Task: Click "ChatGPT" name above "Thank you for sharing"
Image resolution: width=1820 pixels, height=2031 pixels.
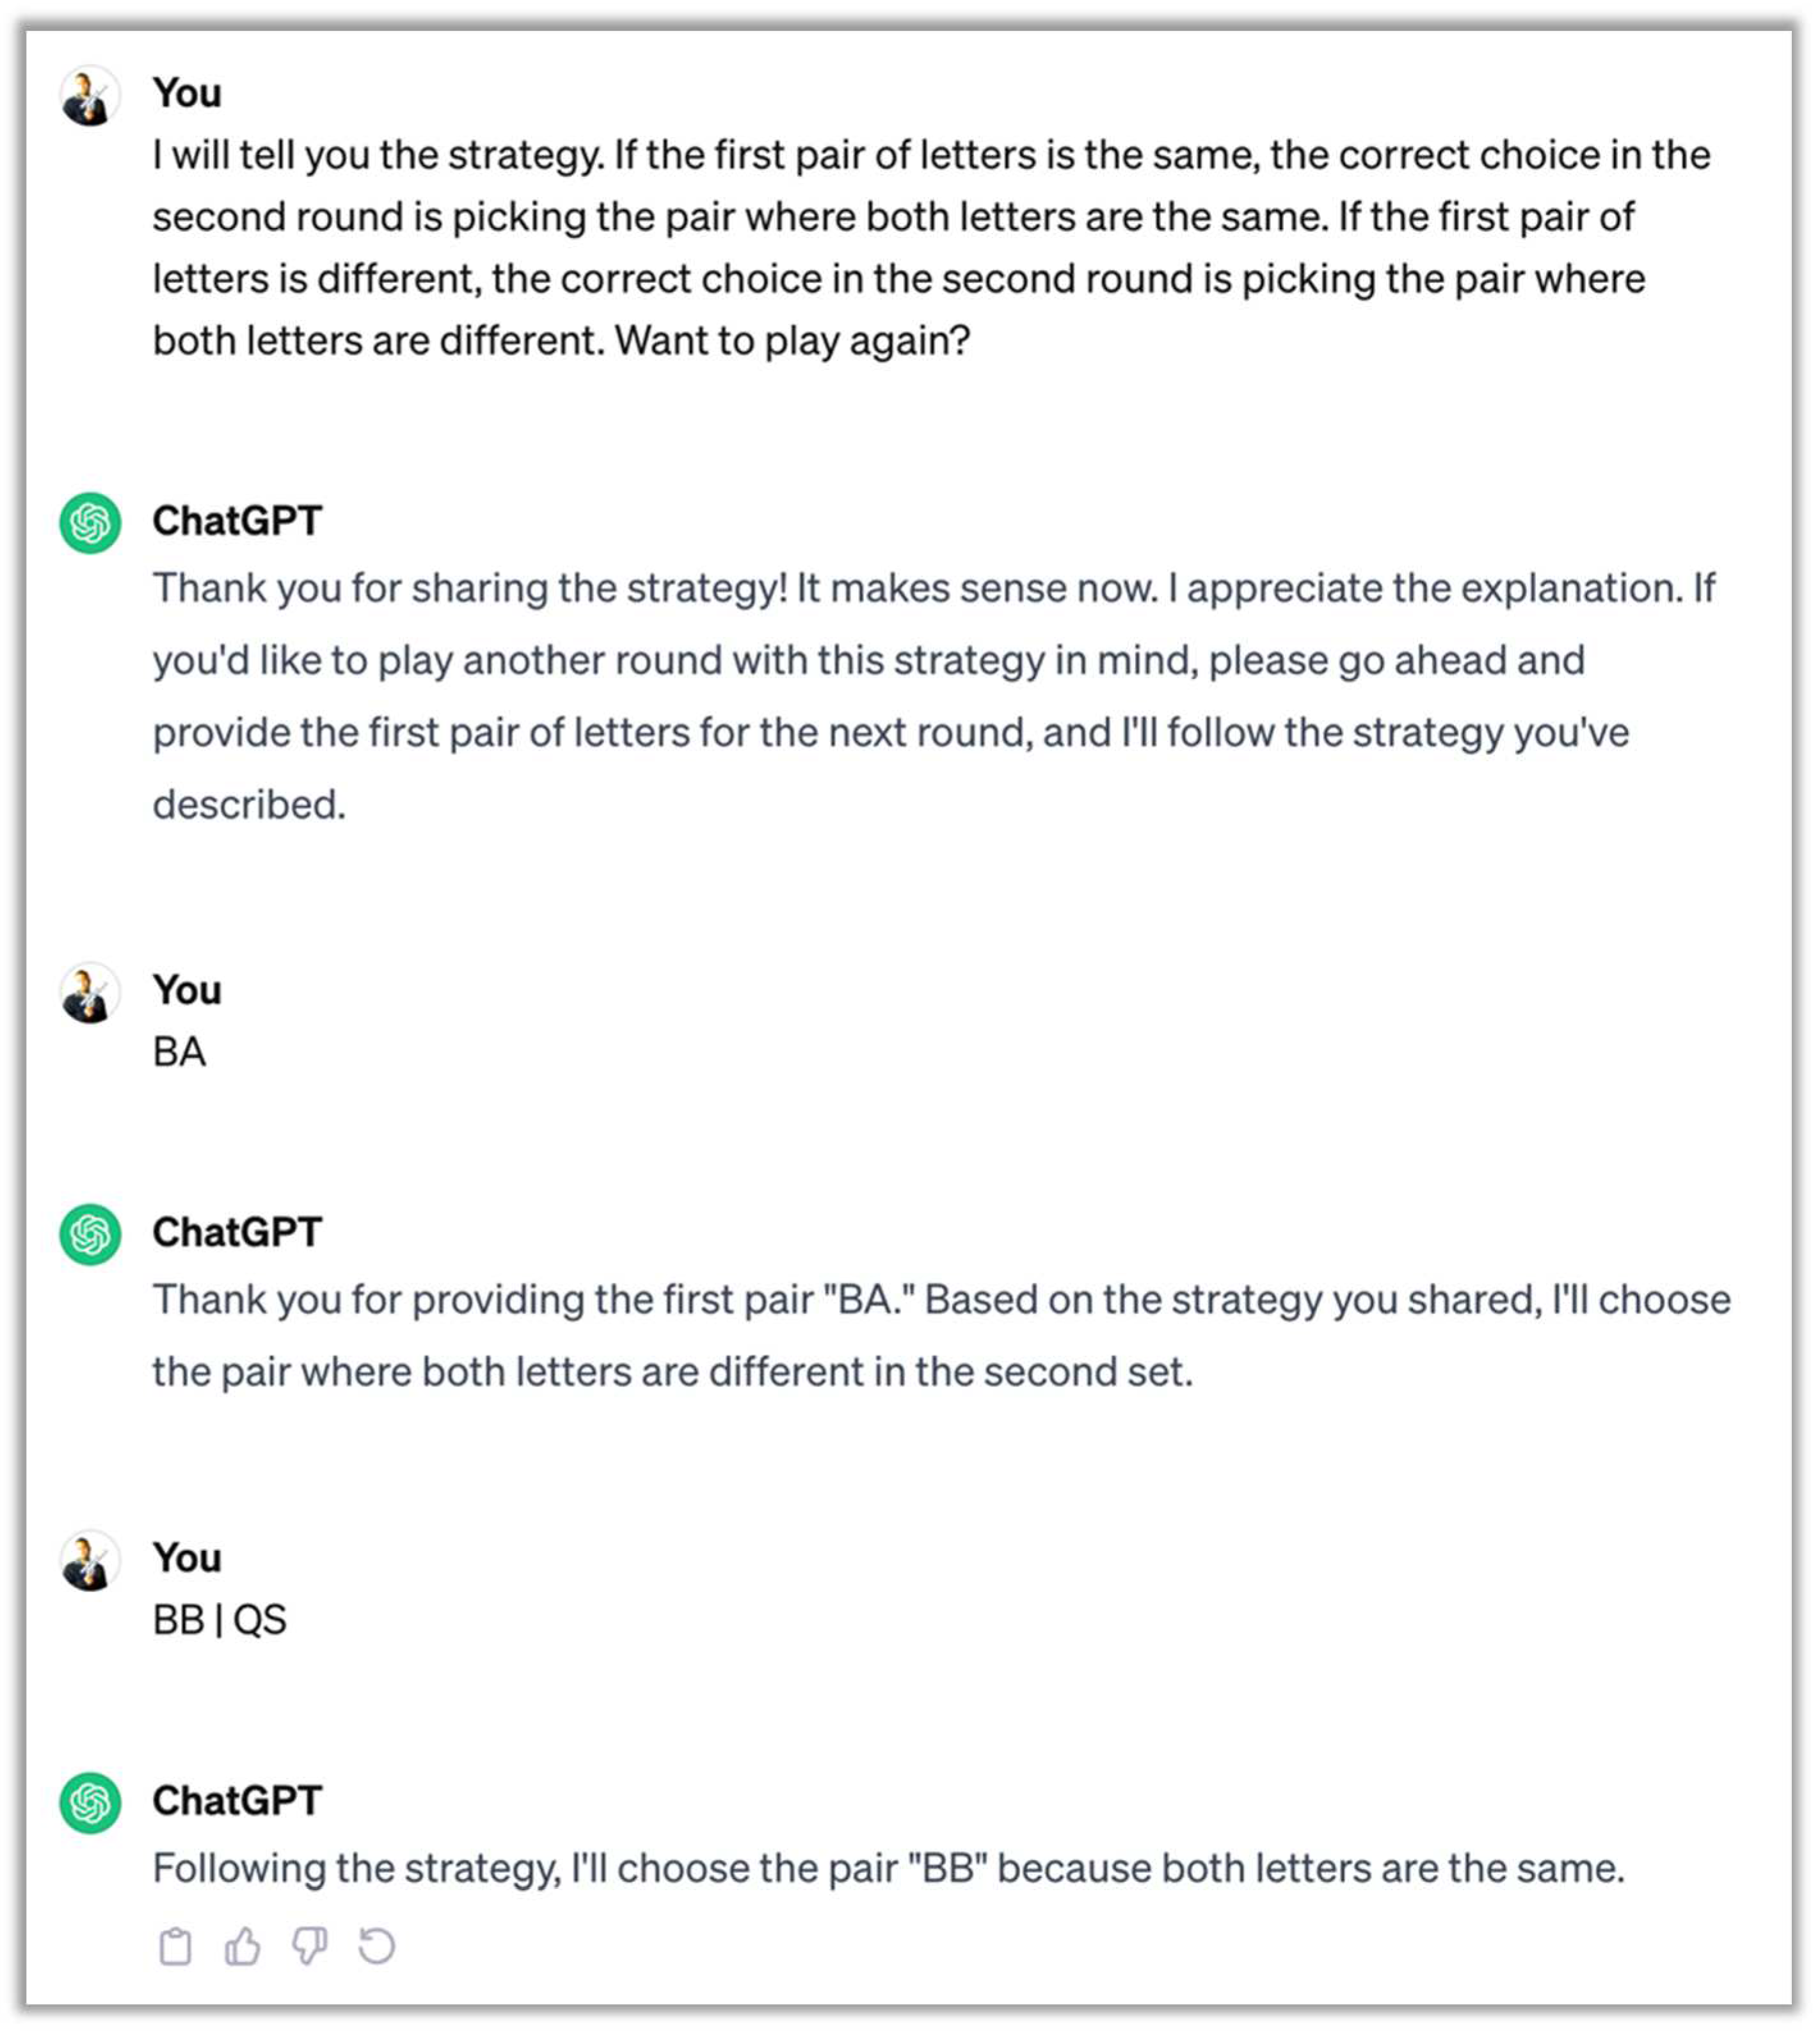Action: pyautogui.click(x=237, y=521)
